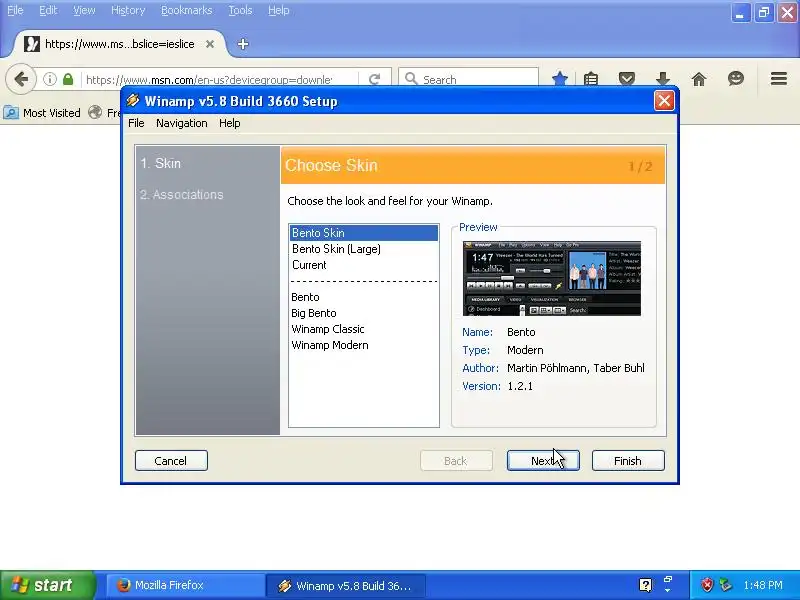Viewport: 800px width, 600px height.
Task: Open the Firefox View menu
Action: coord(84,10)
